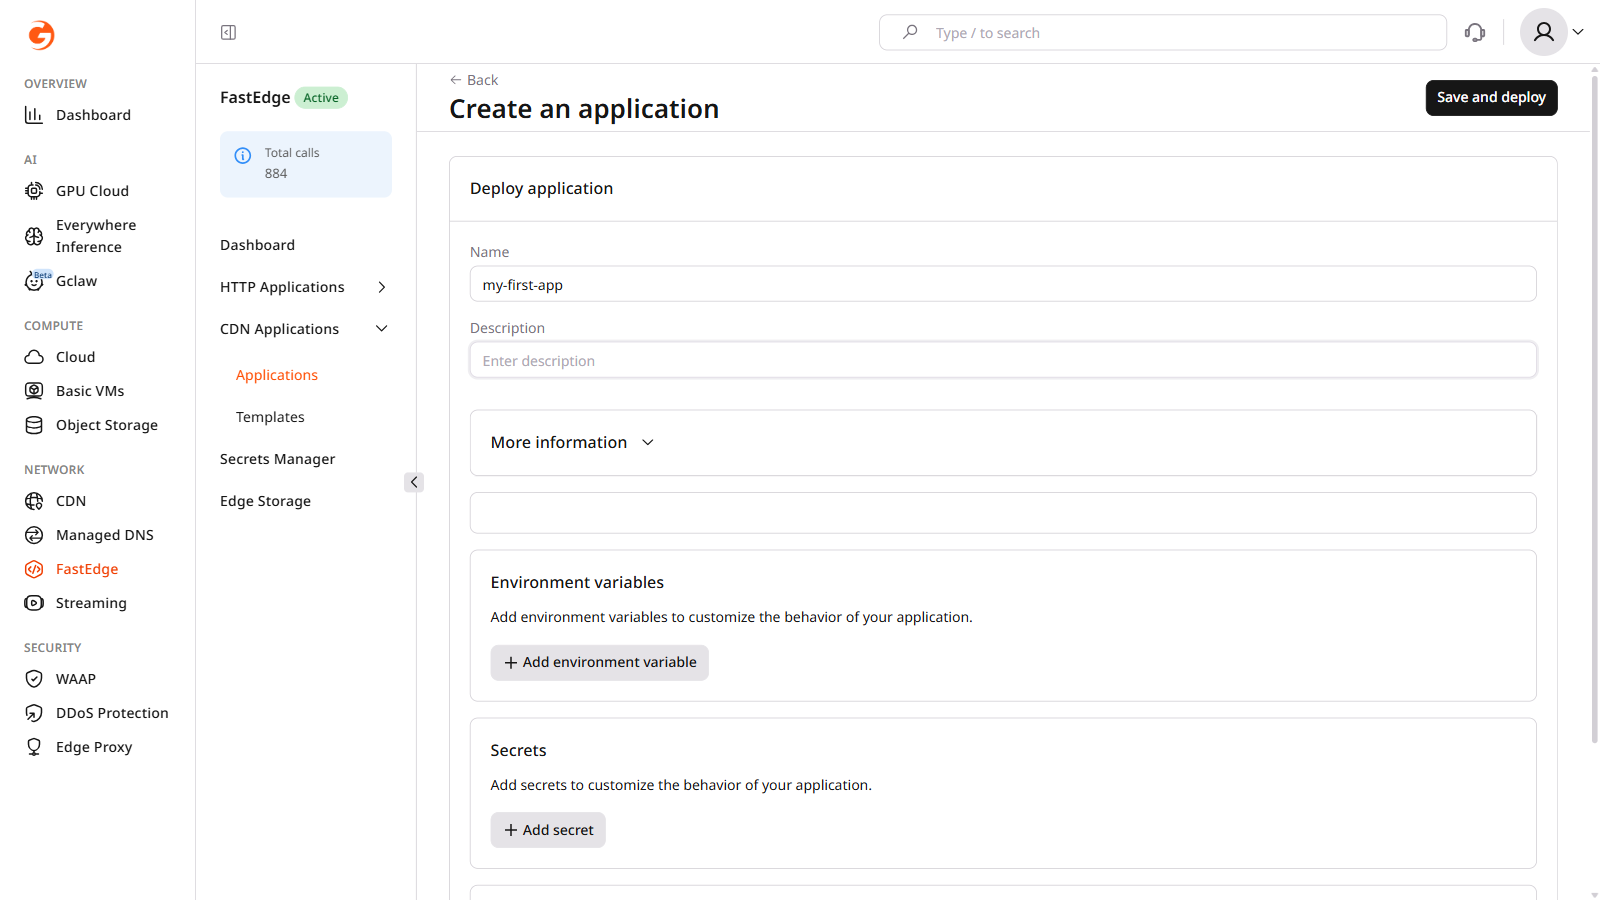1600x900 pixels.
Task: Focus the Description input field
Action: tap(1003, 360)
